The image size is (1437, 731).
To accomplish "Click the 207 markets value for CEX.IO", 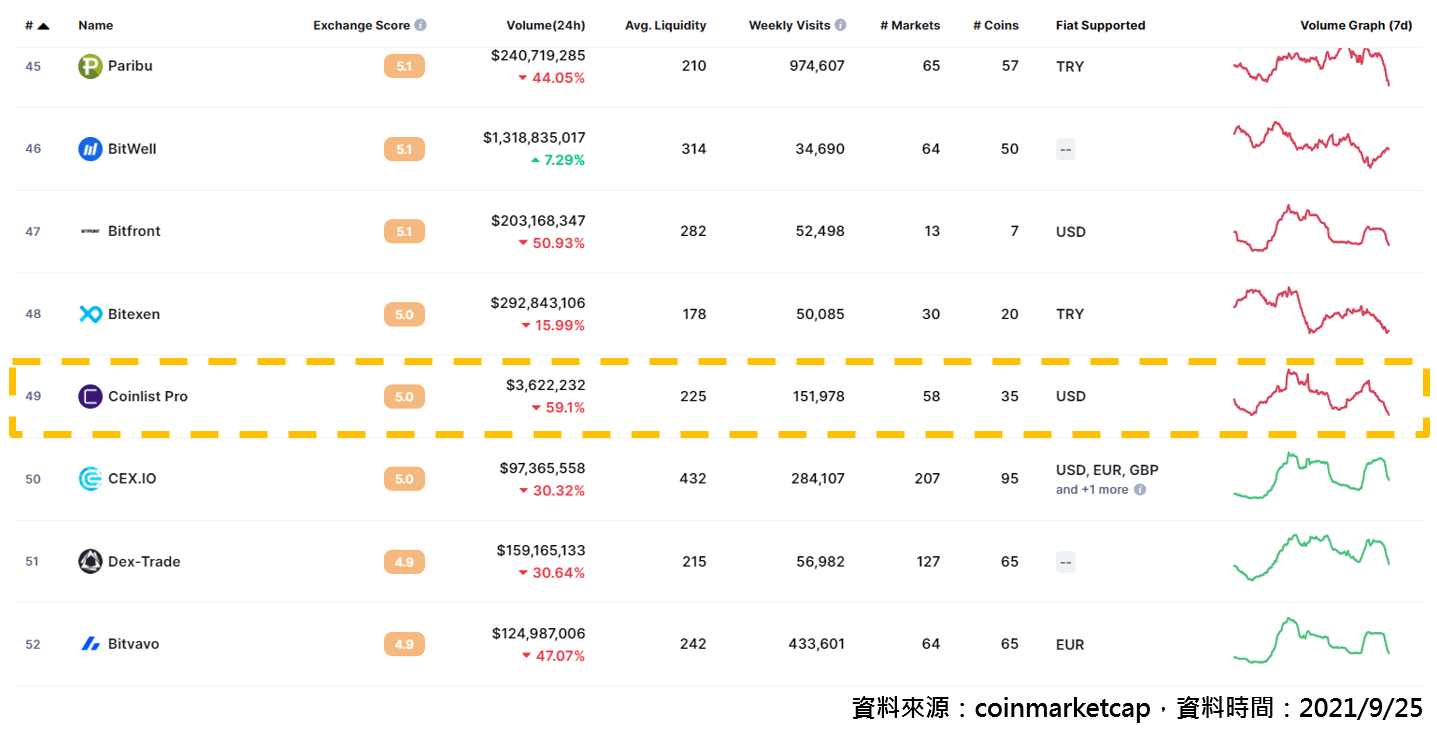I will [x=927, y=479].
